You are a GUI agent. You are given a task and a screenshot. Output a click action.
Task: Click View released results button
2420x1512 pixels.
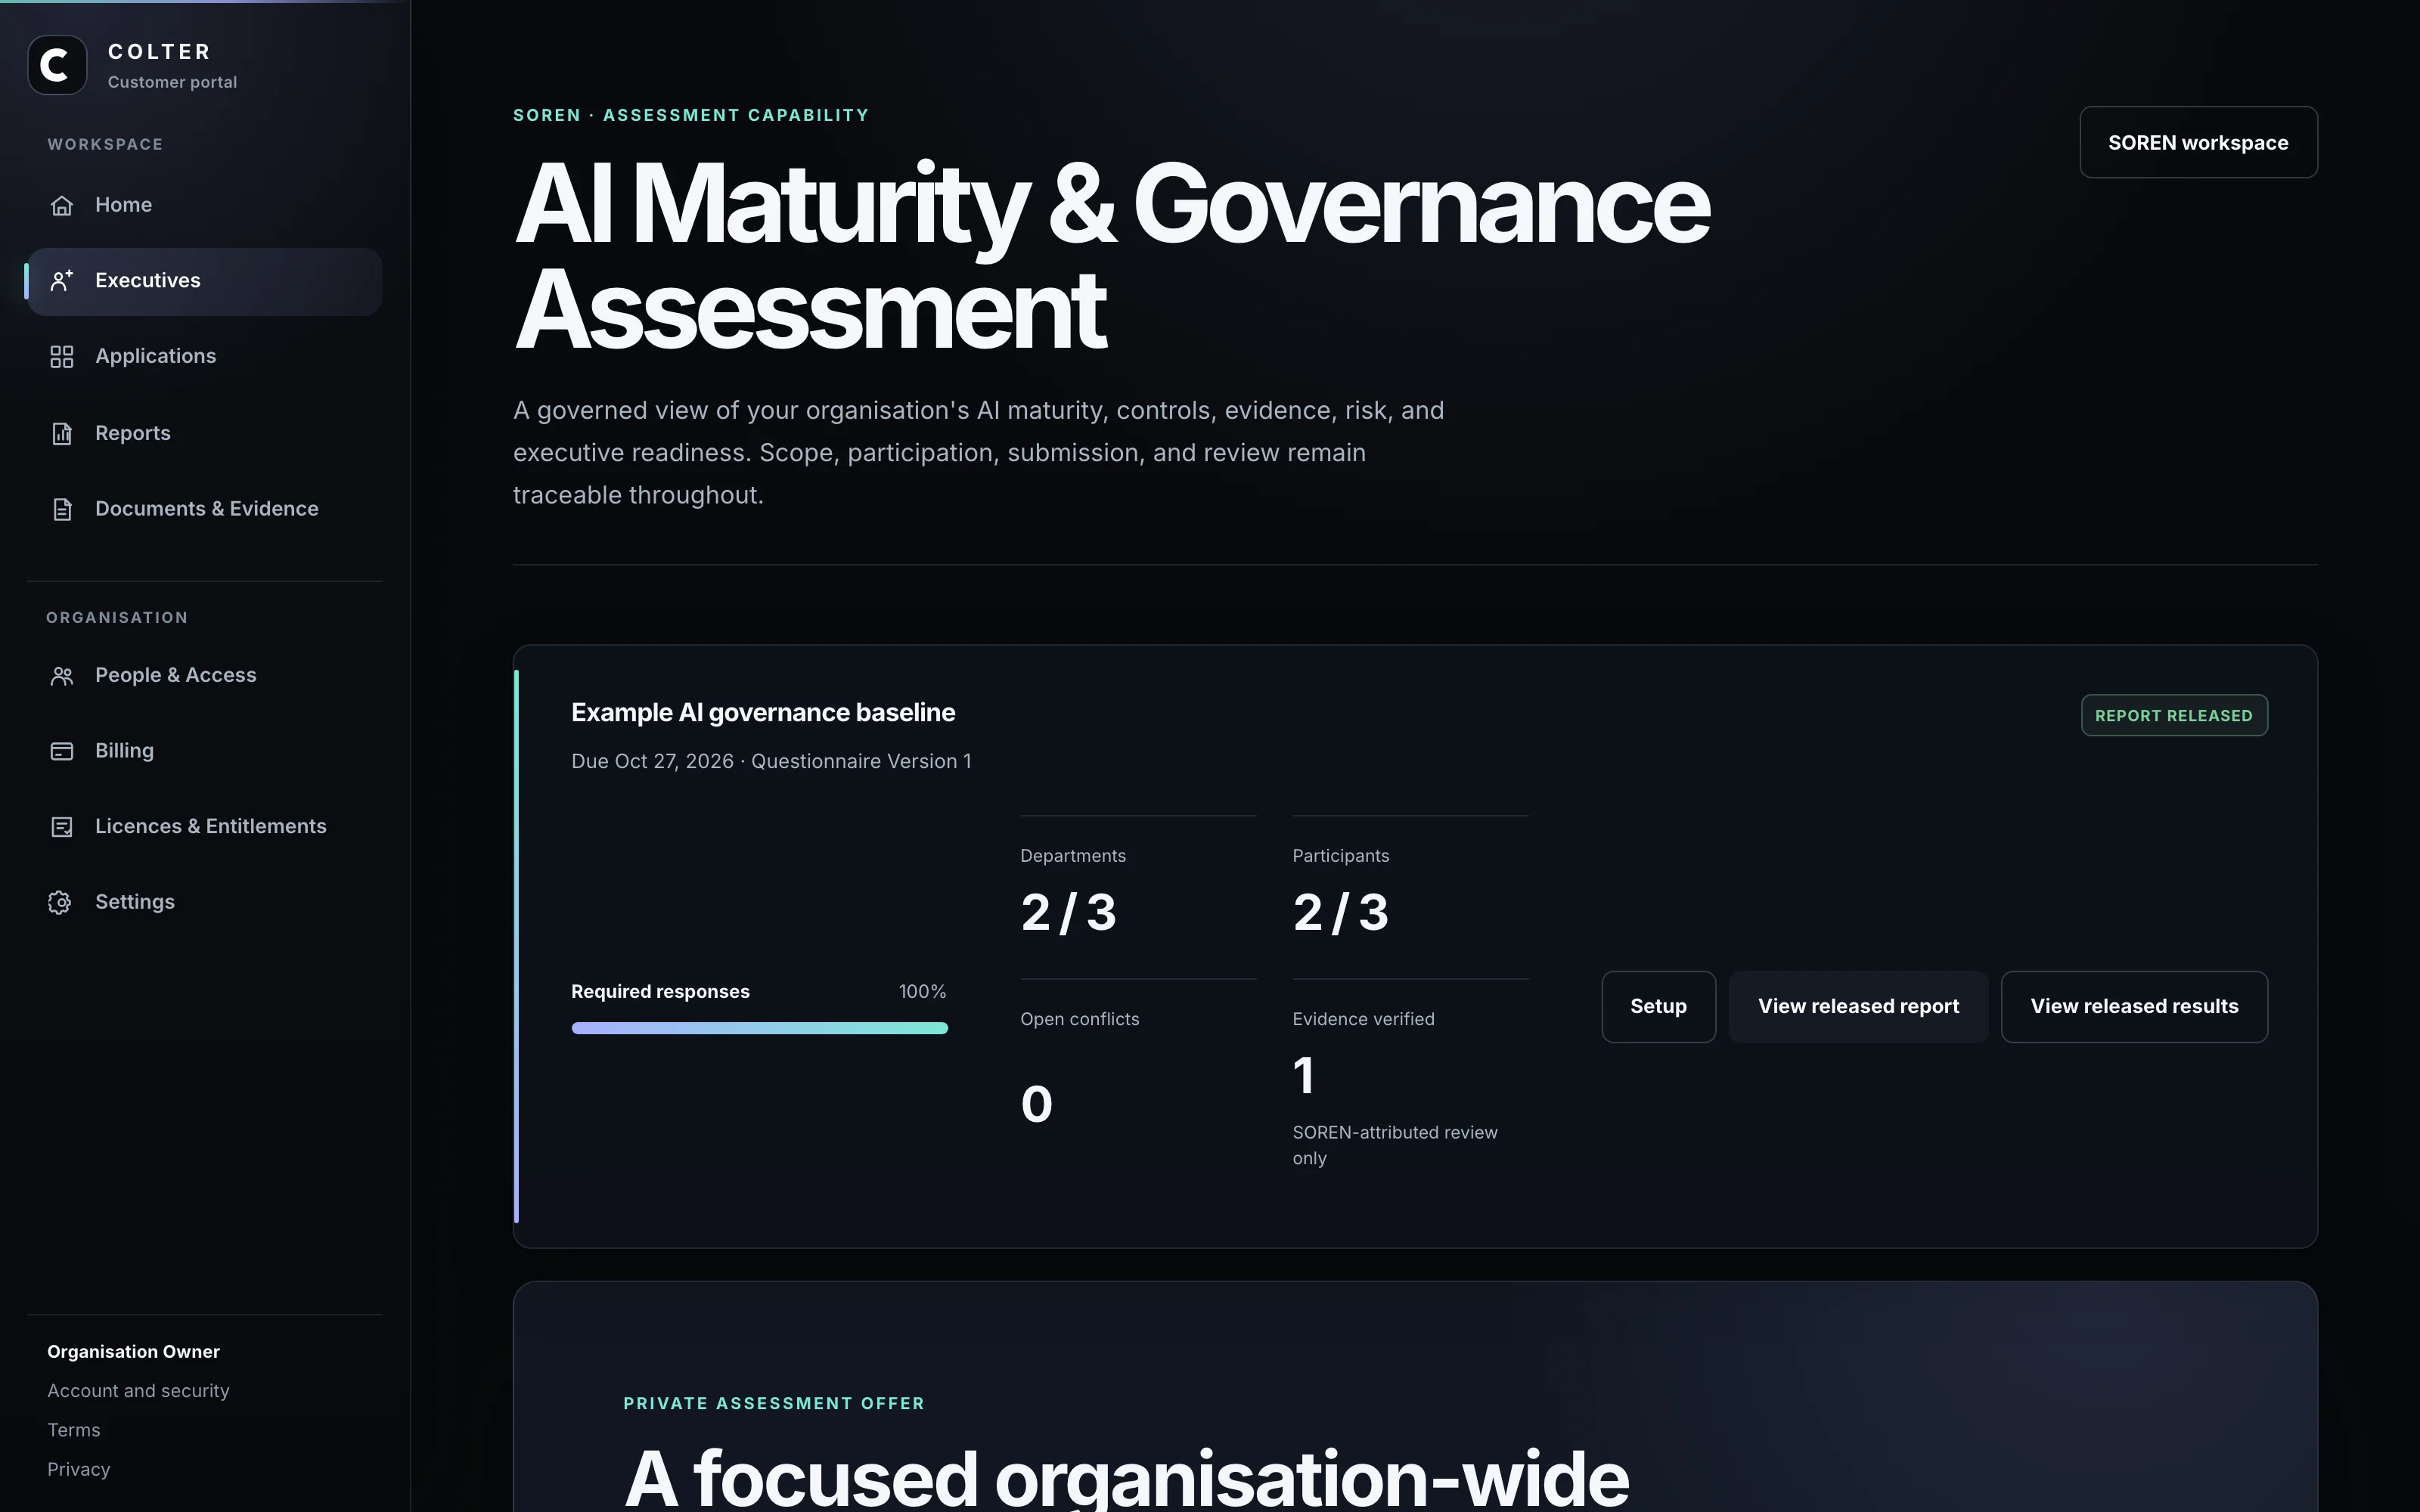pos(2134,1007)
